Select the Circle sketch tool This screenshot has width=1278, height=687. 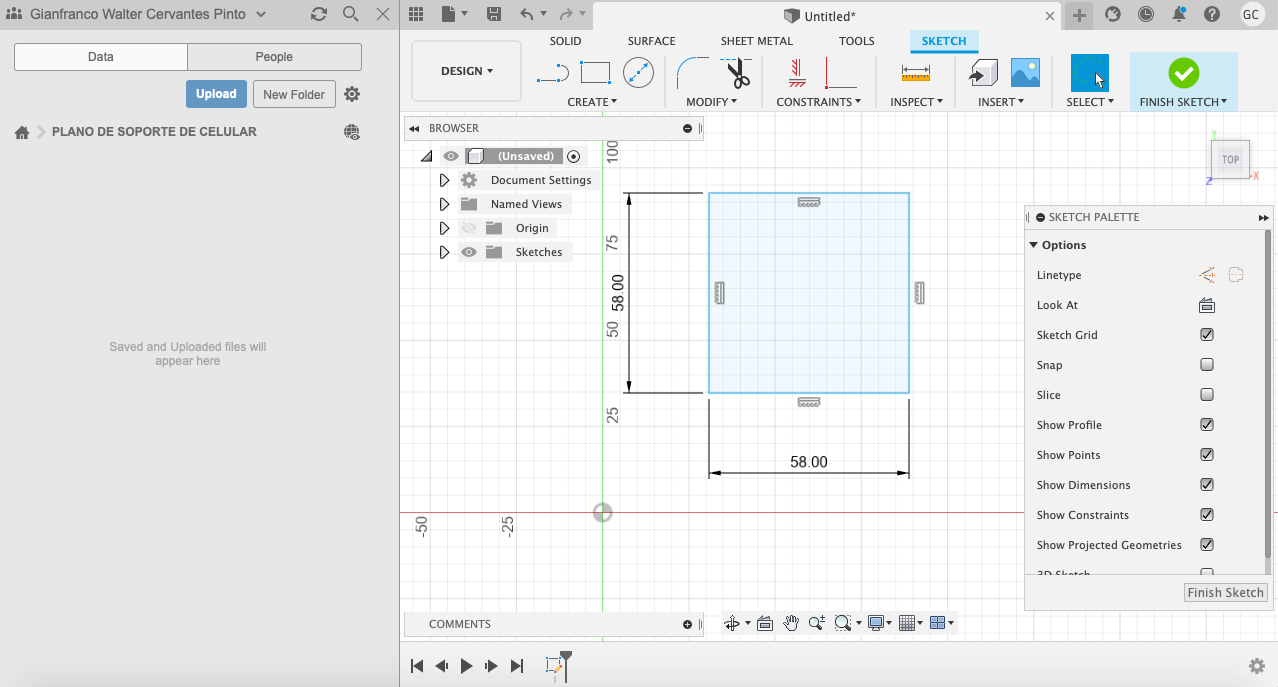638,72
